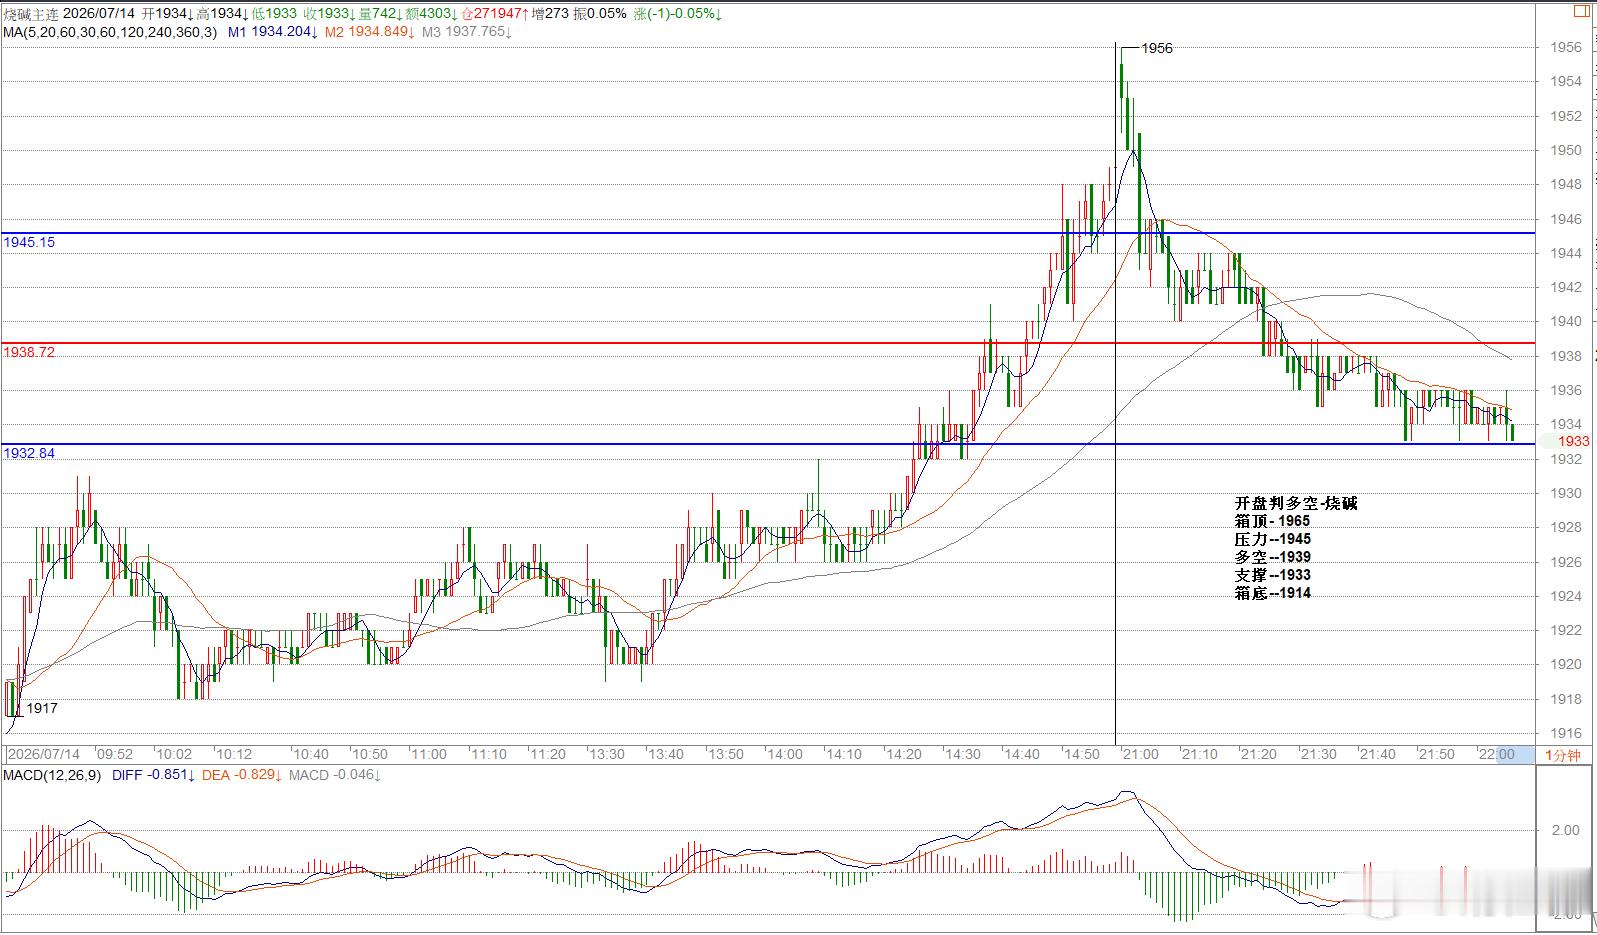Image resolution: width=1597 pixels, height=935 pixels.
Task: Click the DEA -0.829 value
Action: click(x=242, y=775)
